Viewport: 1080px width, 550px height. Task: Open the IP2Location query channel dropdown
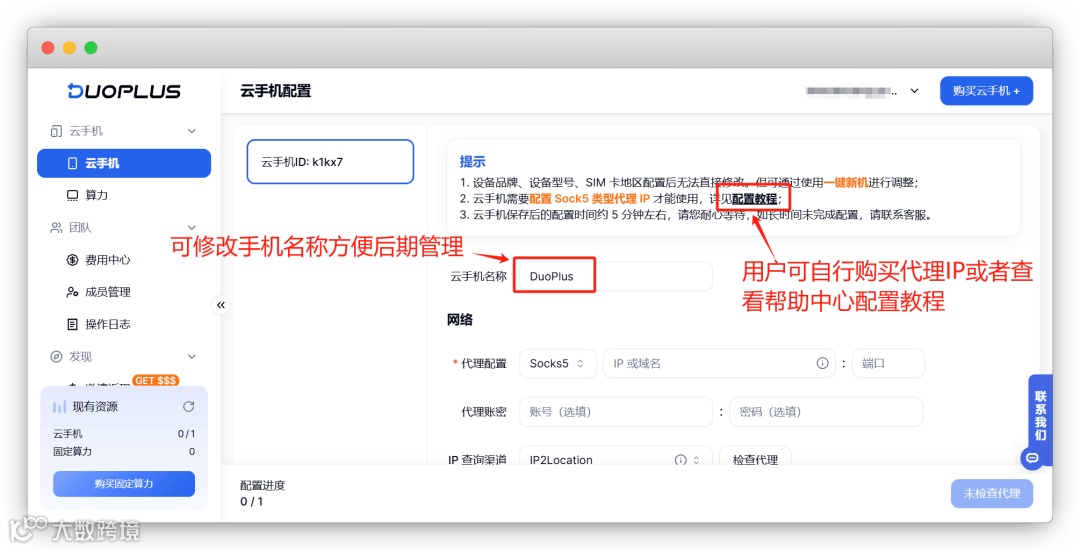616,459
